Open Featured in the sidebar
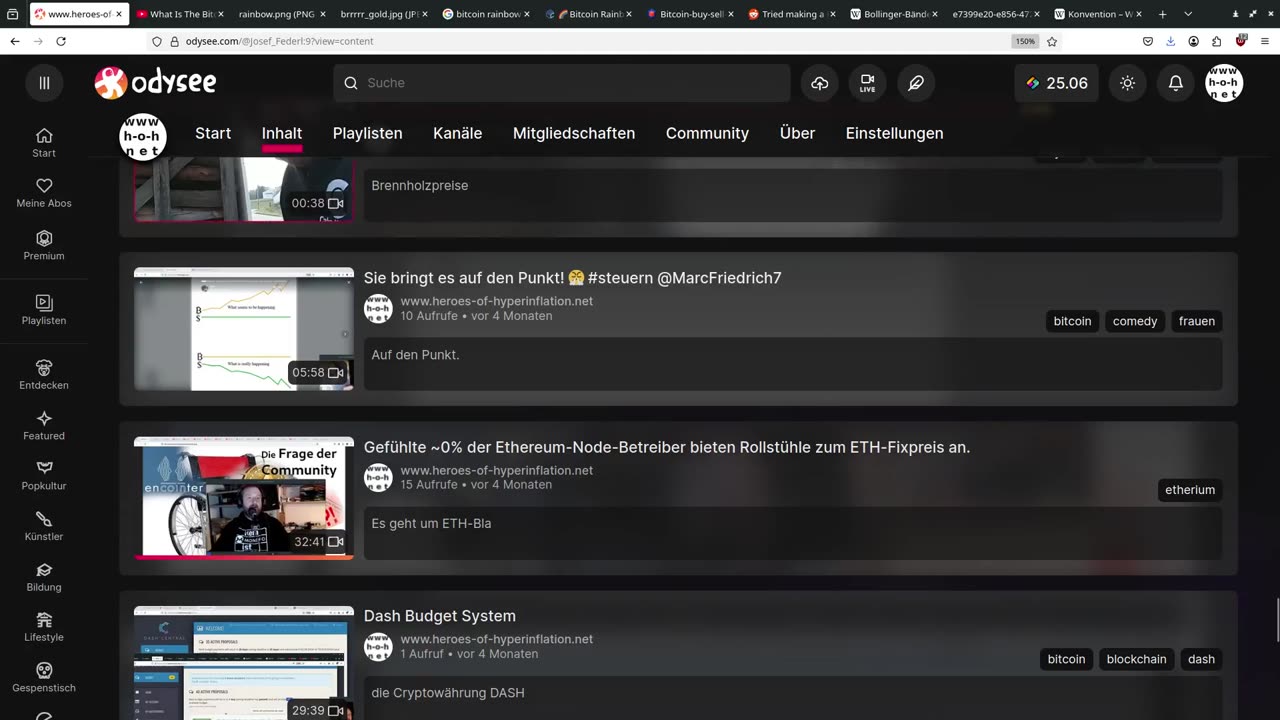The height and width of the screenshot is (720, 1280). pos(44,426)
